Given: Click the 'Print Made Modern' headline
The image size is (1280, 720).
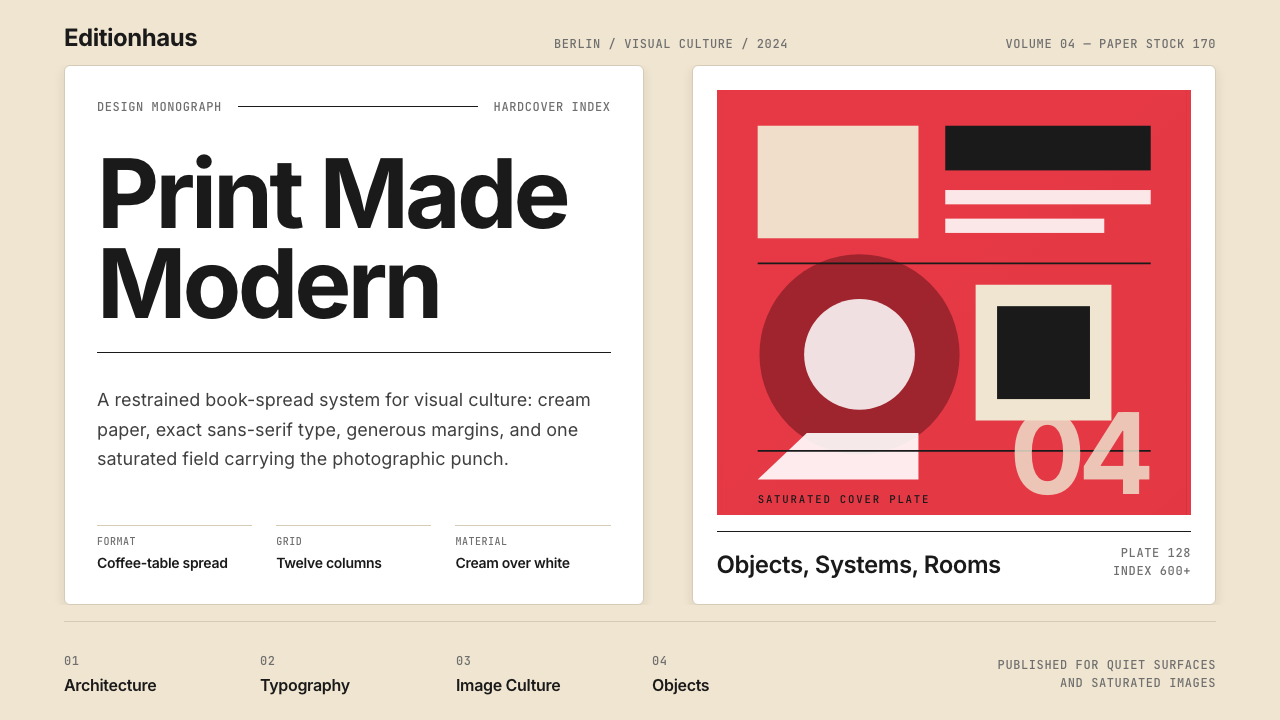Looking at the screenshot, I should [333, 238].
